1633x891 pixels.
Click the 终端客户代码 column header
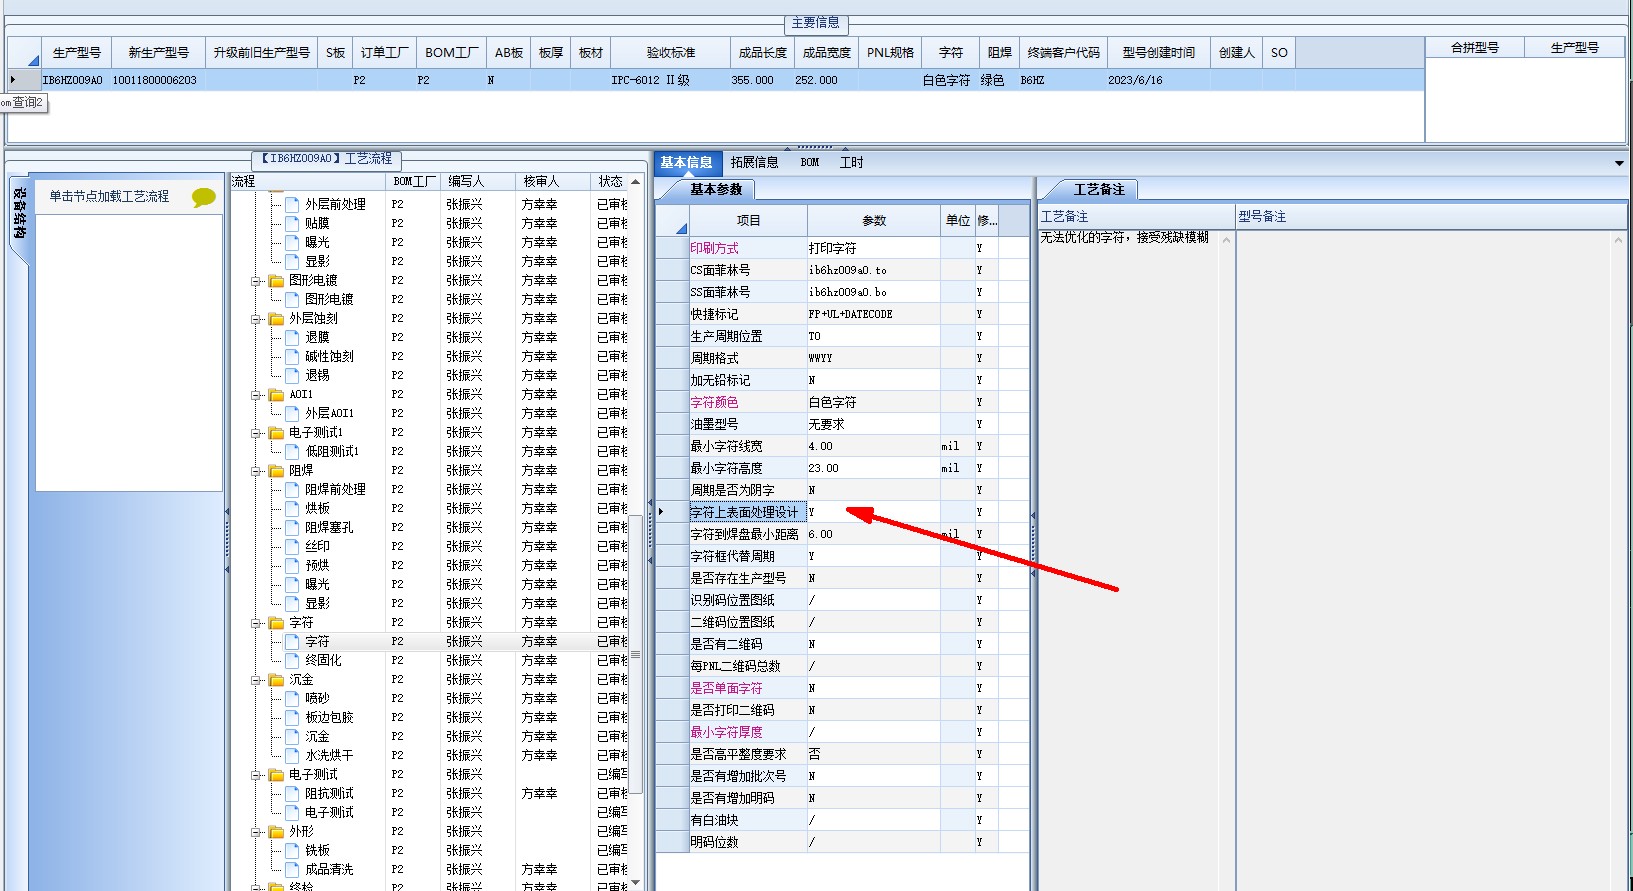1063,53
